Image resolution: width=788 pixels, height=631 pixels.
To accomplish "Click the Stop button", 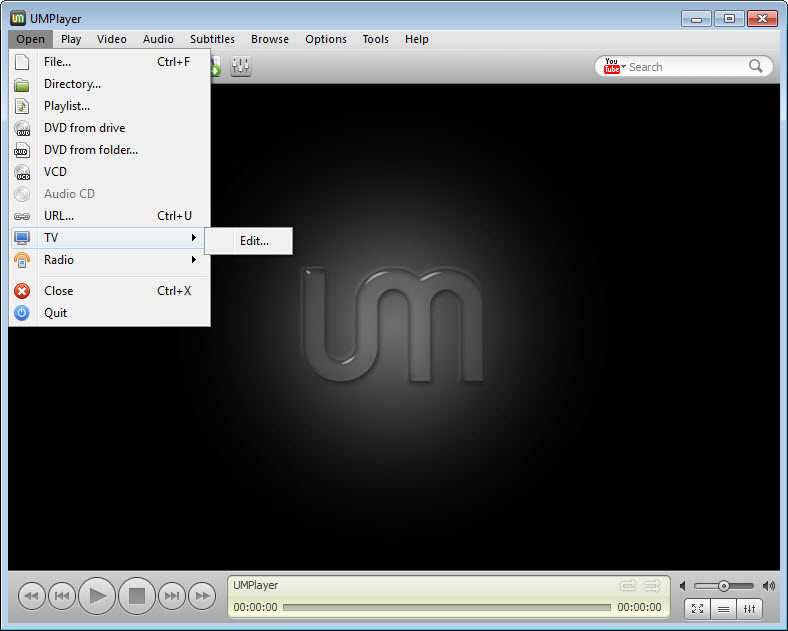I will pos(137,596).
